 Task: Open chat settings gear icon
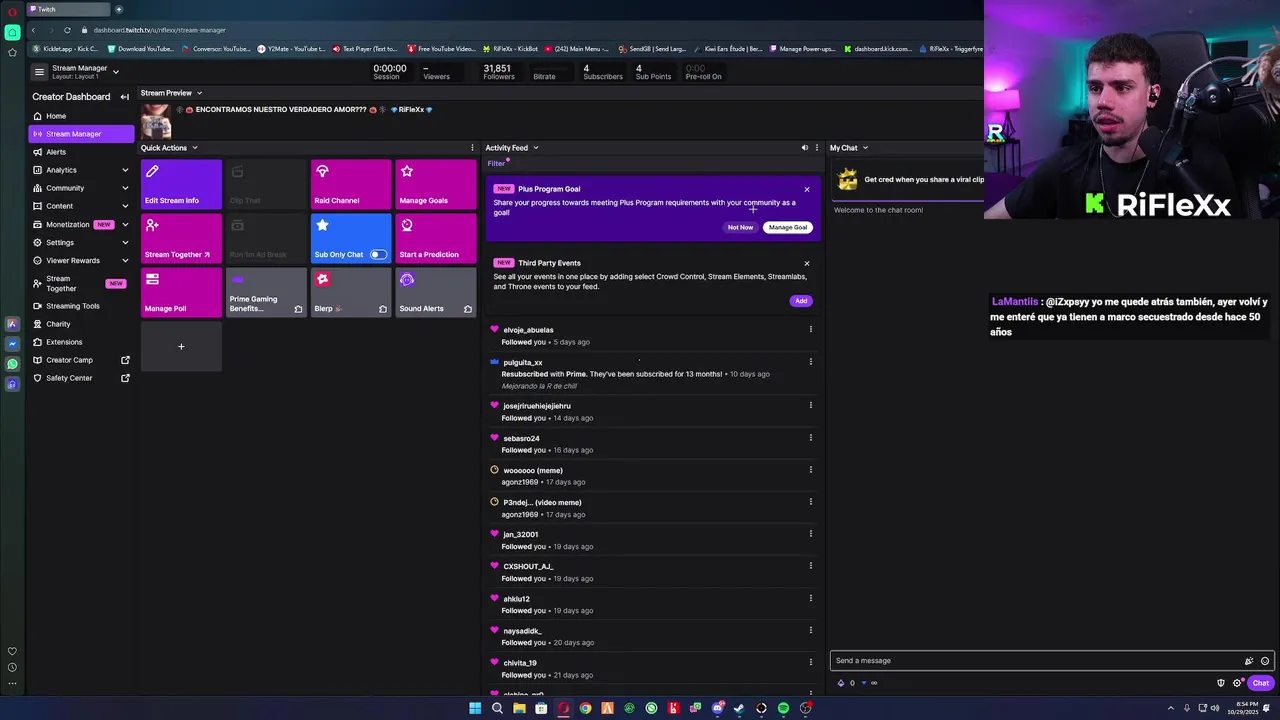(x=1237, y=683)
